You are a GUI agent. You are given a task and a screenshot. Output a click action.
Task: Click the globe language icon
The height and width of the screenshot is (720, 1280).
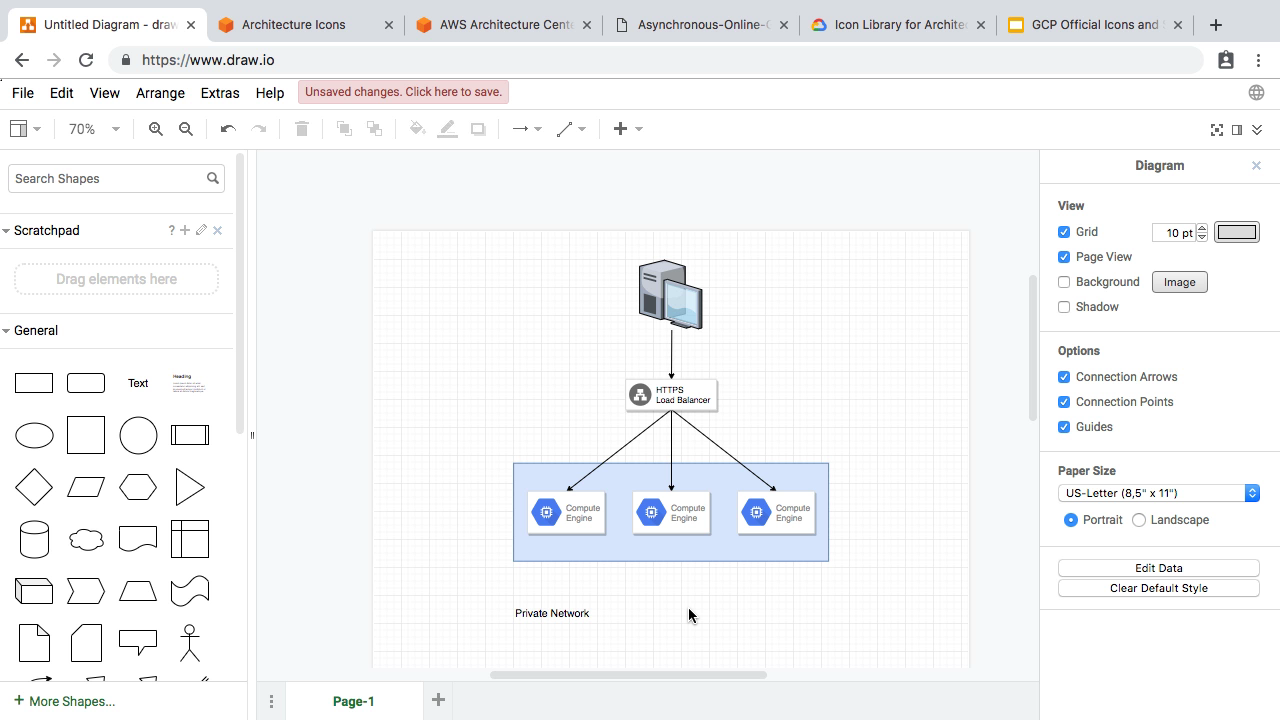pyautogui.click(x=1257, y=92)
